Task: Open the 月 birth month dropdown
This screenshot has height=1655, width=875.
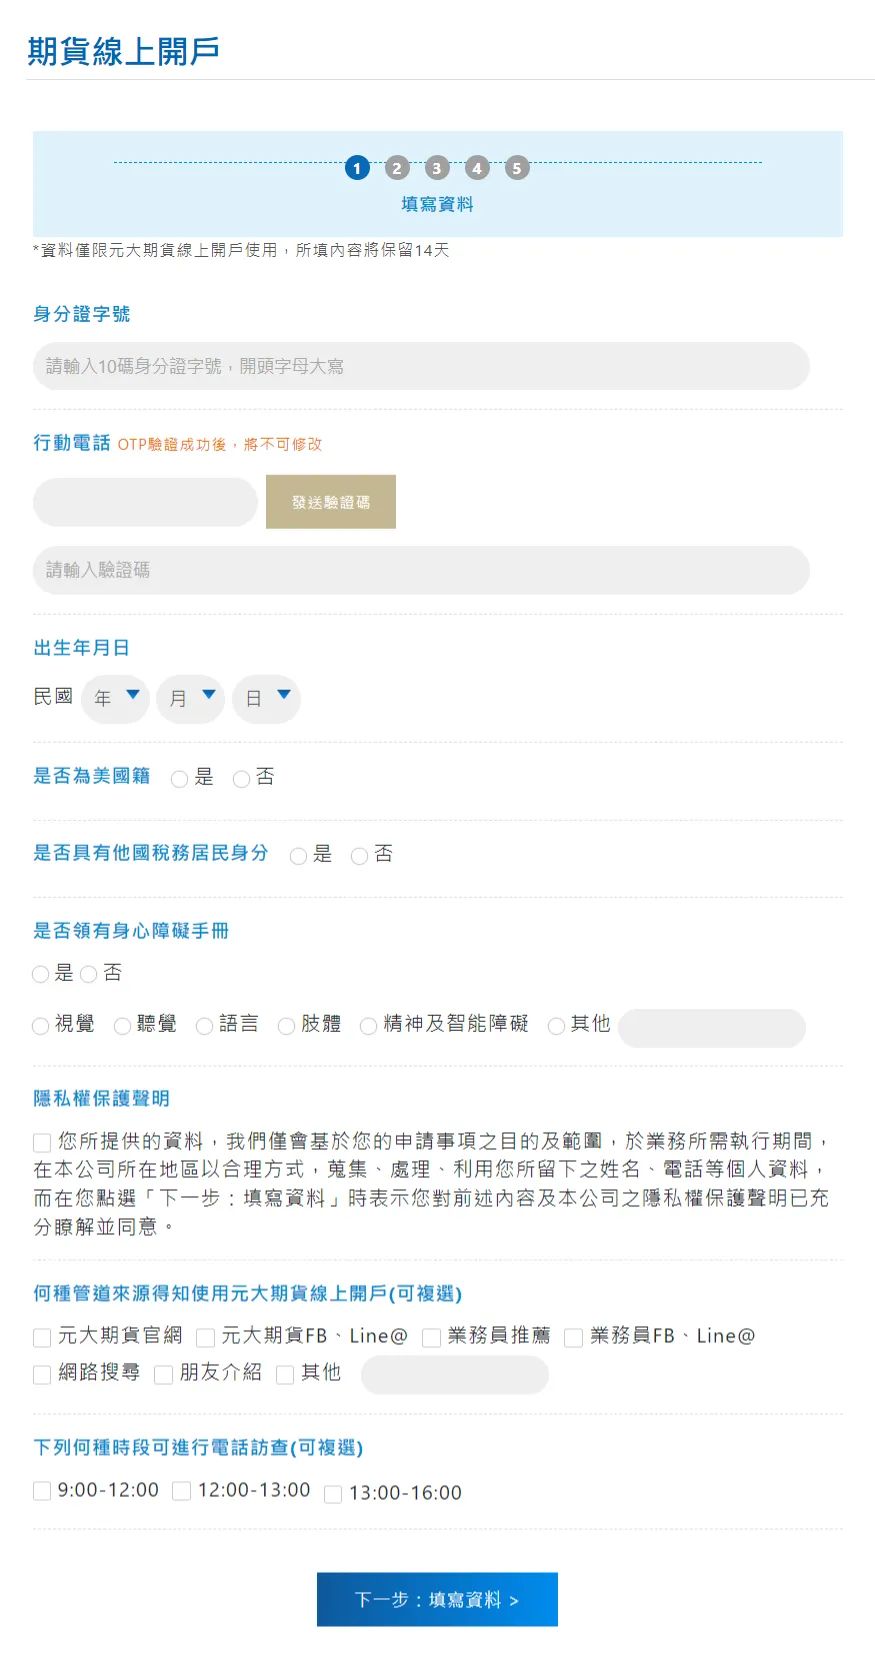Action: (191, 698)
